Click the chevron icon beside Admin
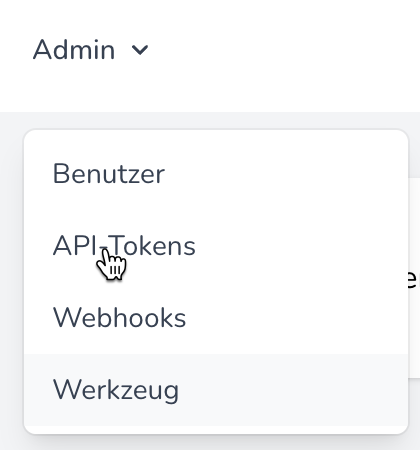Image resolution: width=420 pixels, height=450 pixels. (140, 50)
